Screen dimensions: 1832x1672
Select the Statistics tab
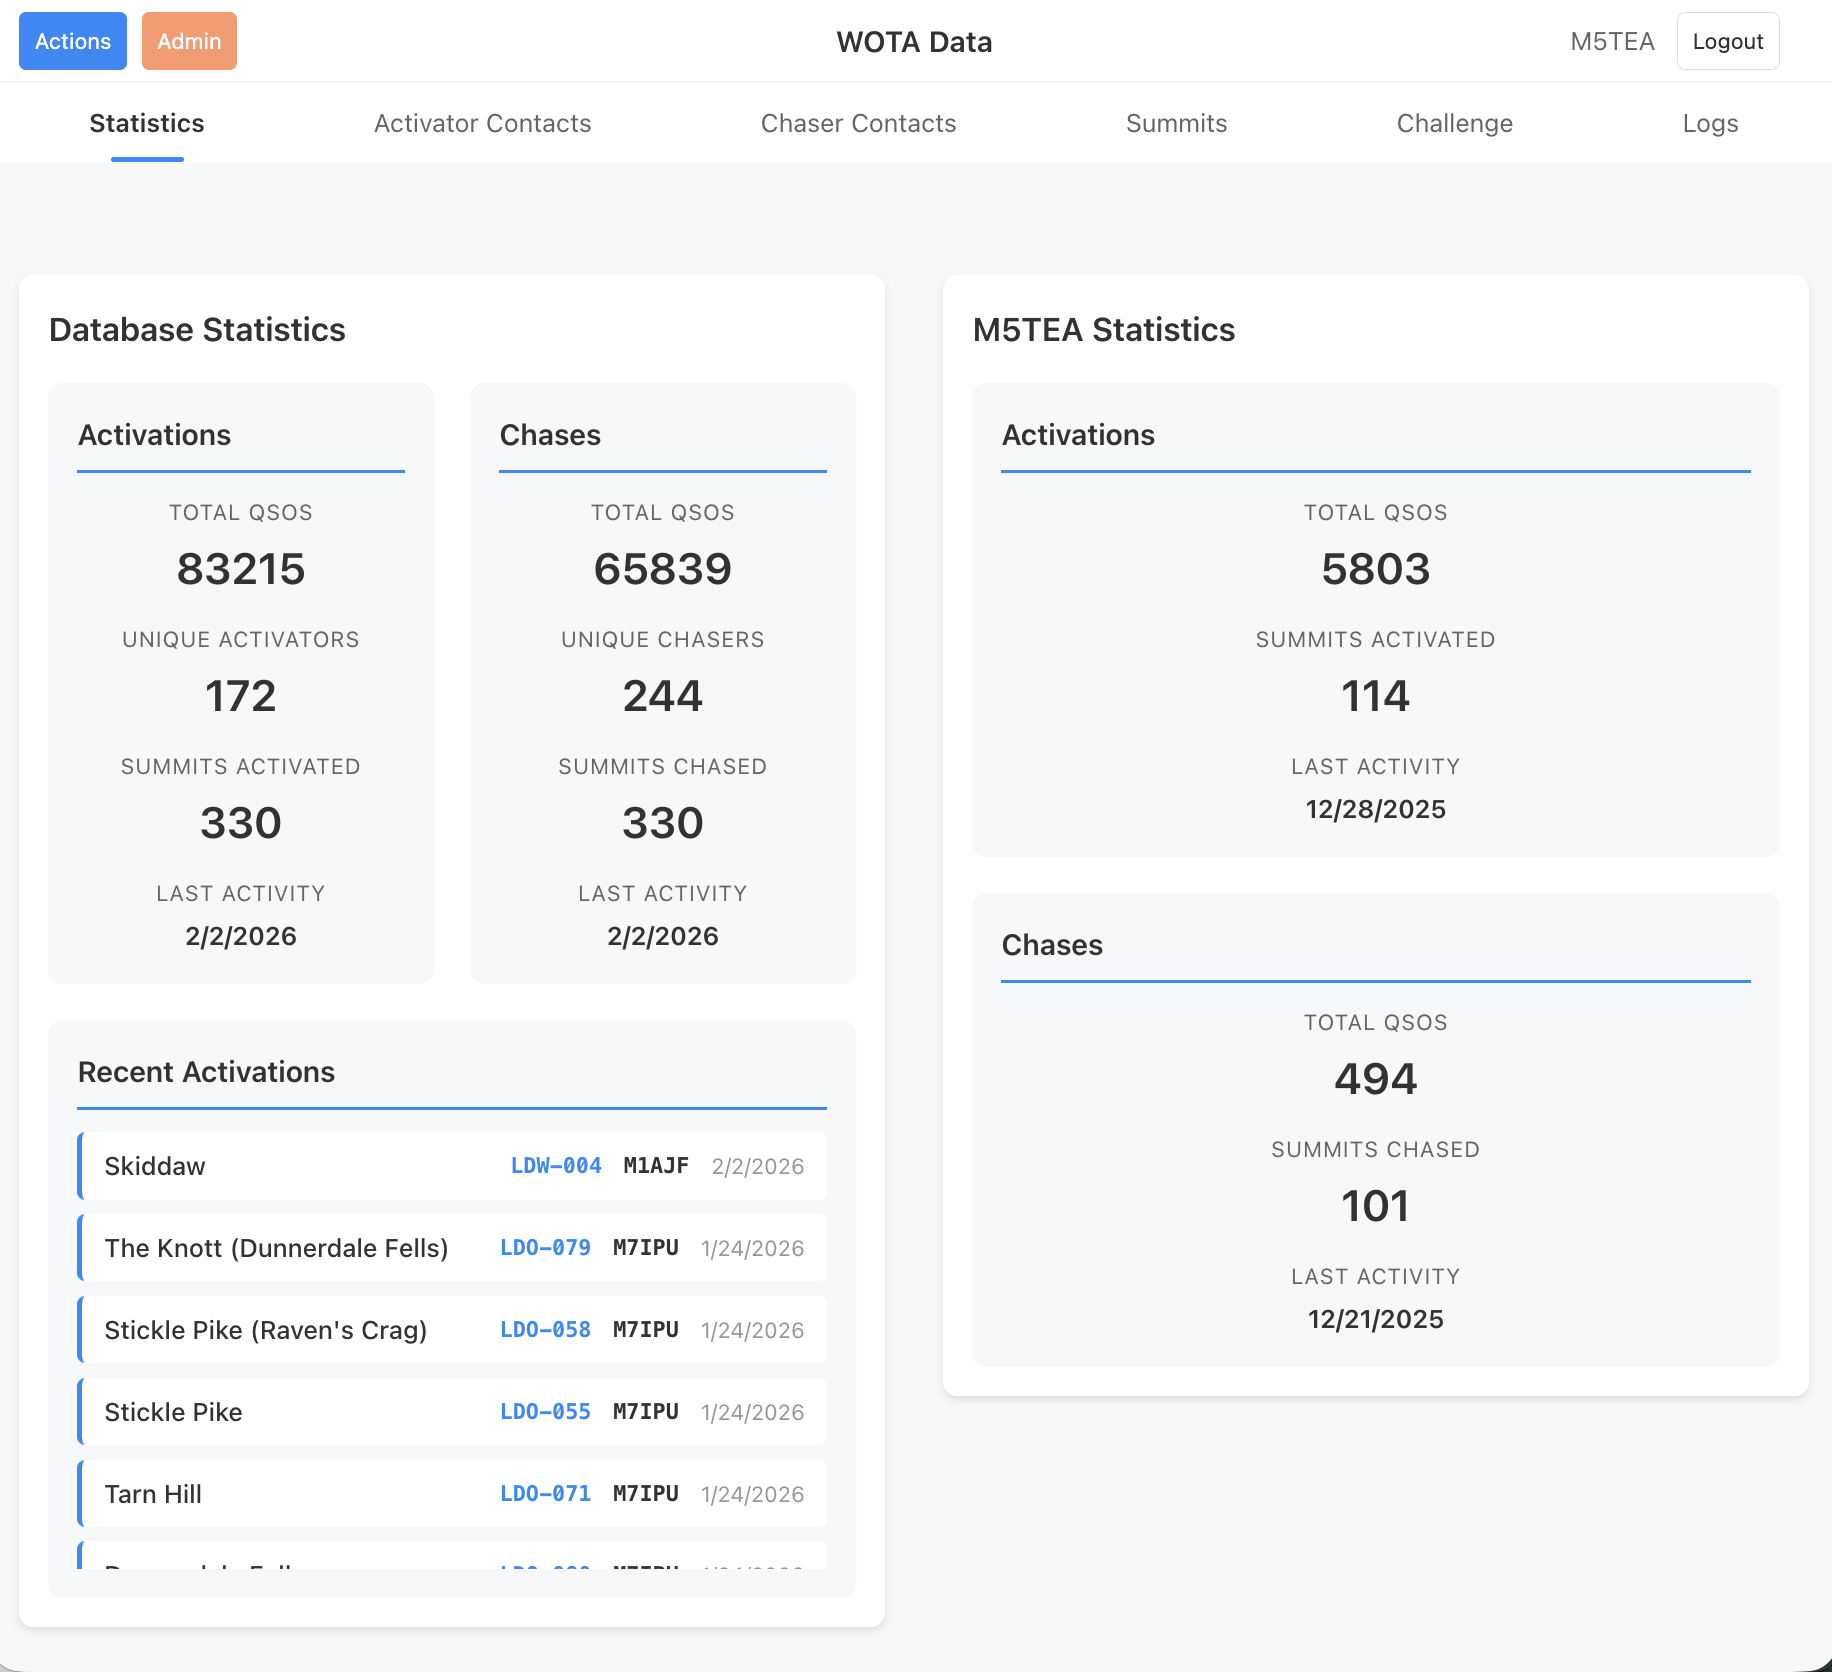(147, 123)
